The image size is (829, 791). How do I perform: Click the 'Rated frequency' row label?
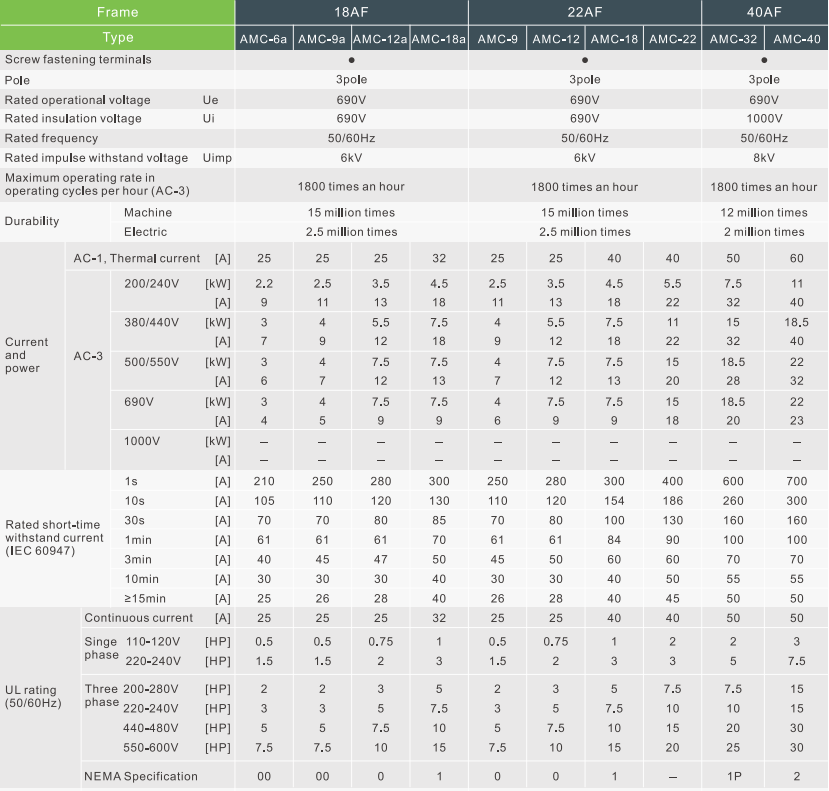coord(51,138)
